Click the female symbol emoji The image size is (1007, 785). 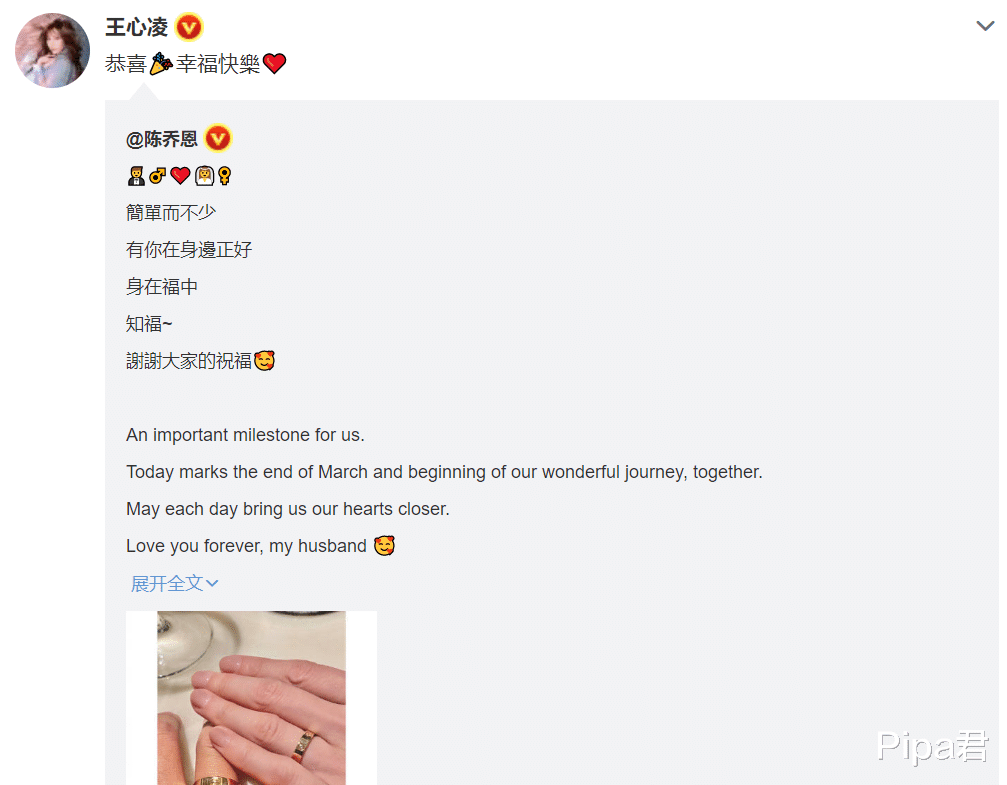(x=224, y=176)
